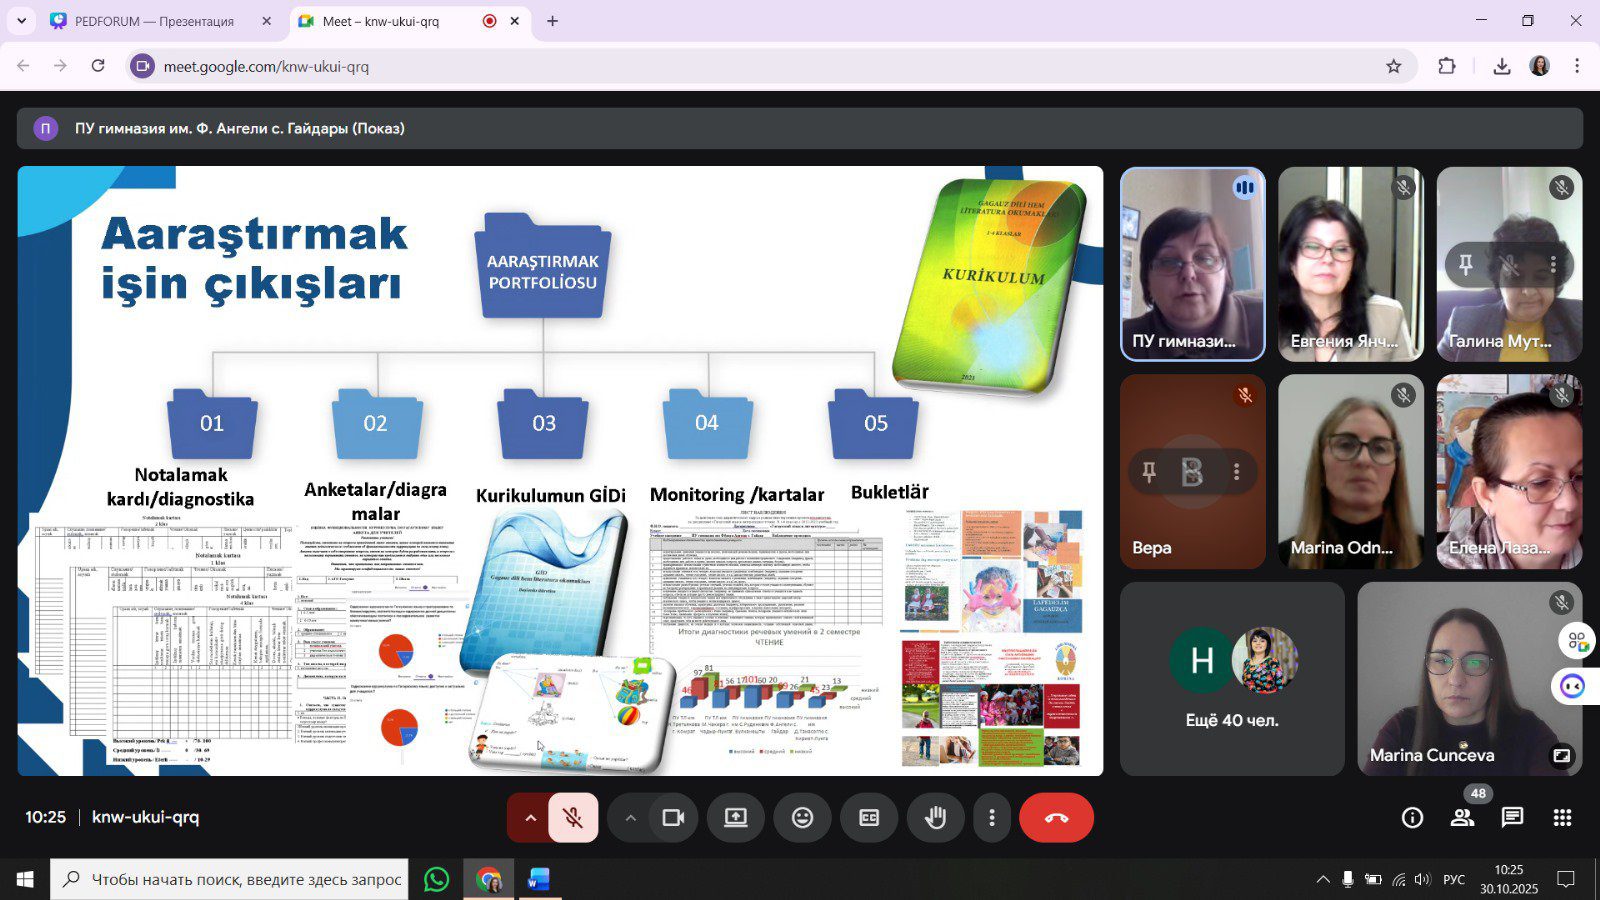Image resolution: width=1600 pixels, height=900 pixels.
Task: Toggle the camera off
Action: point(673,818)
